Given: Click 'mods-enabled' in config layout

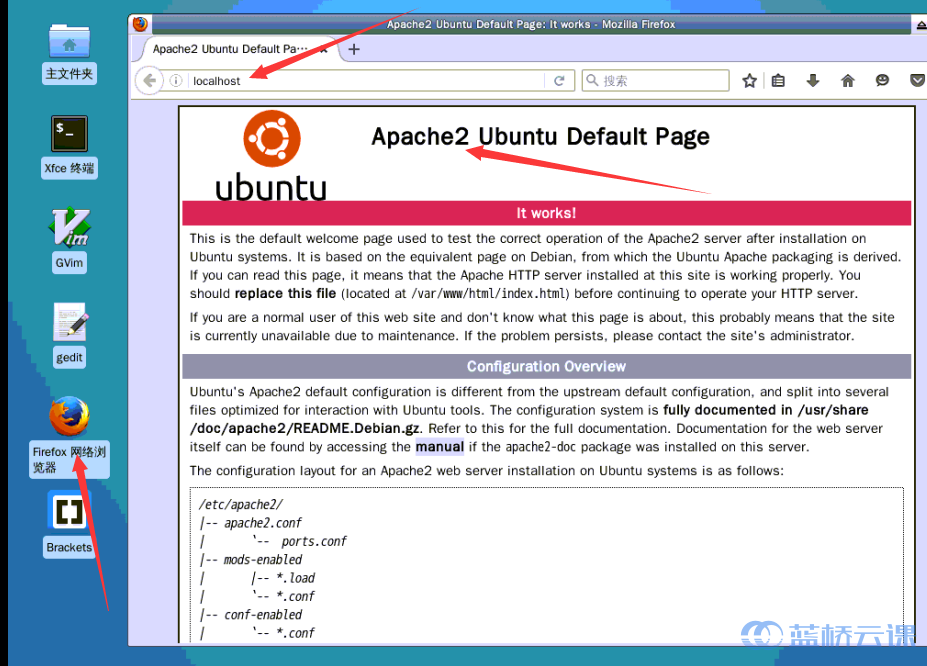Looking at the screenshot, I should [262, 560].
